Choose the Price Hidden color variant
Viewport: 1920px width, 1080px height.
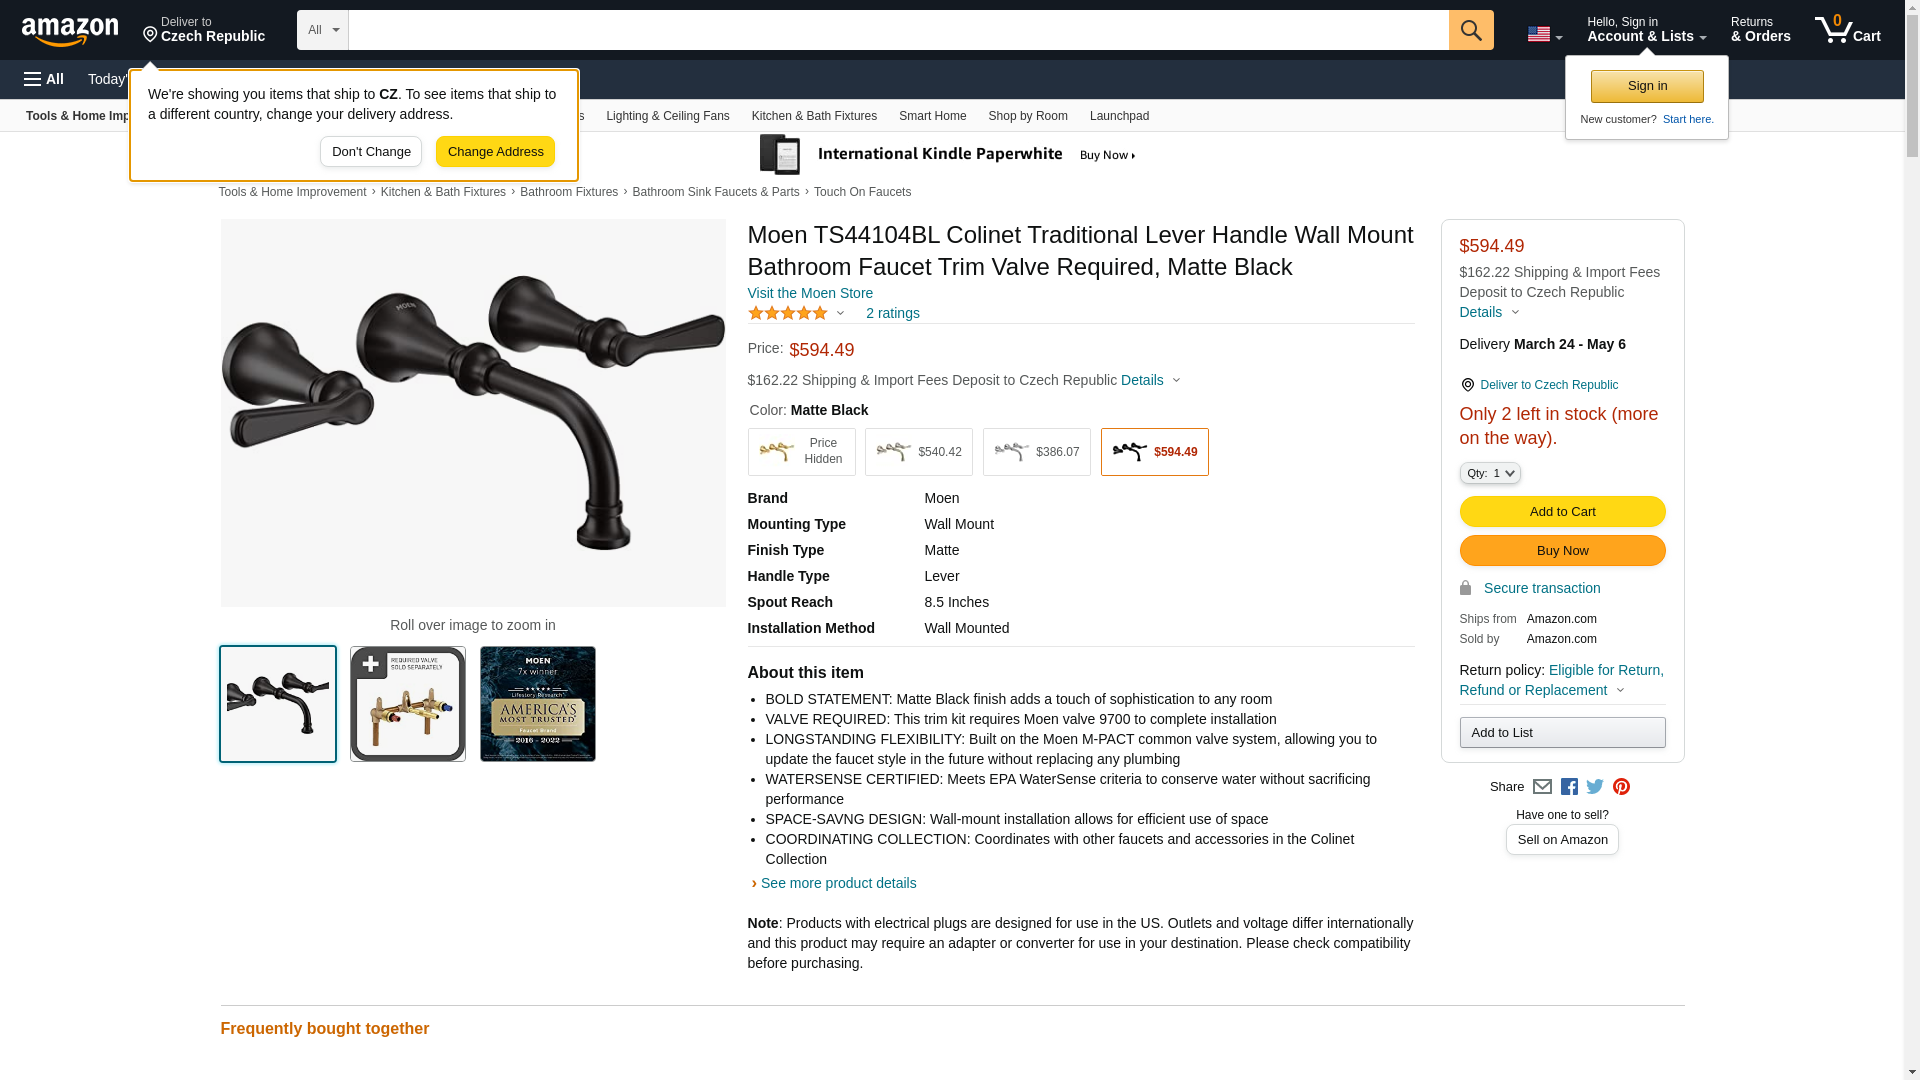[801, 452]
